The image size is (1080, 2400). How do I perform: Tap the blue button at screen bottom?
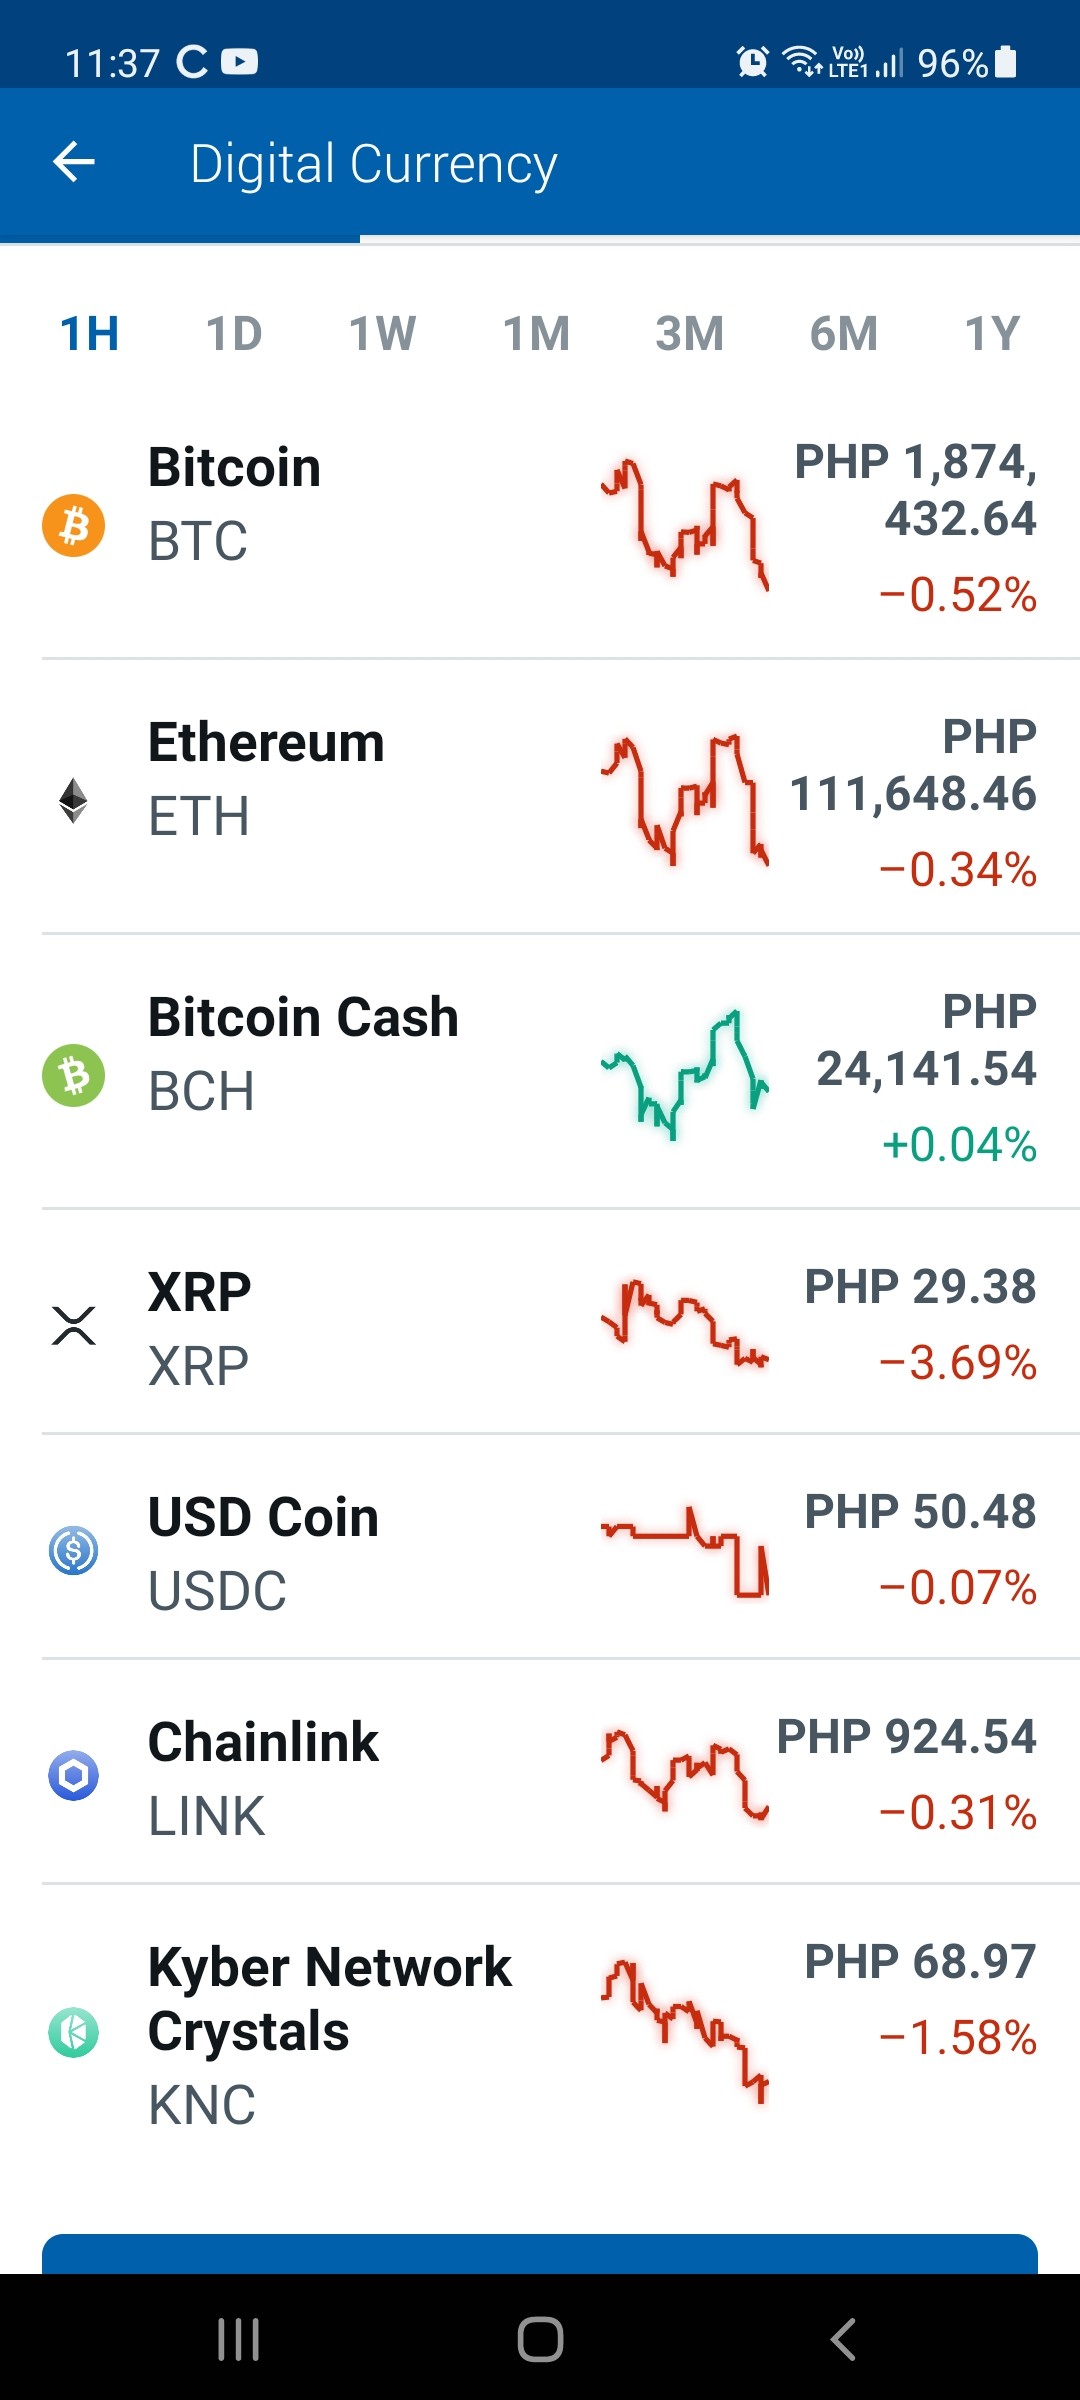pyautogui.click(x=540, y=2254)
